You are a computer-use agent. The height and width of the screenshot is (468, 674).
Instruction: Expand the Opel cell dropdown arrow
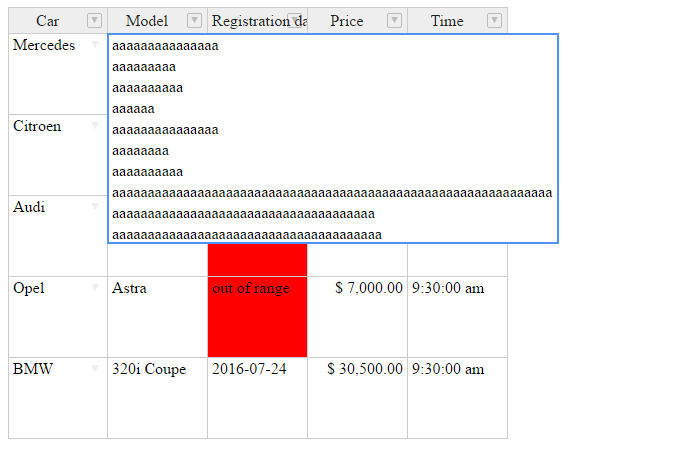(x=95, y=287)
